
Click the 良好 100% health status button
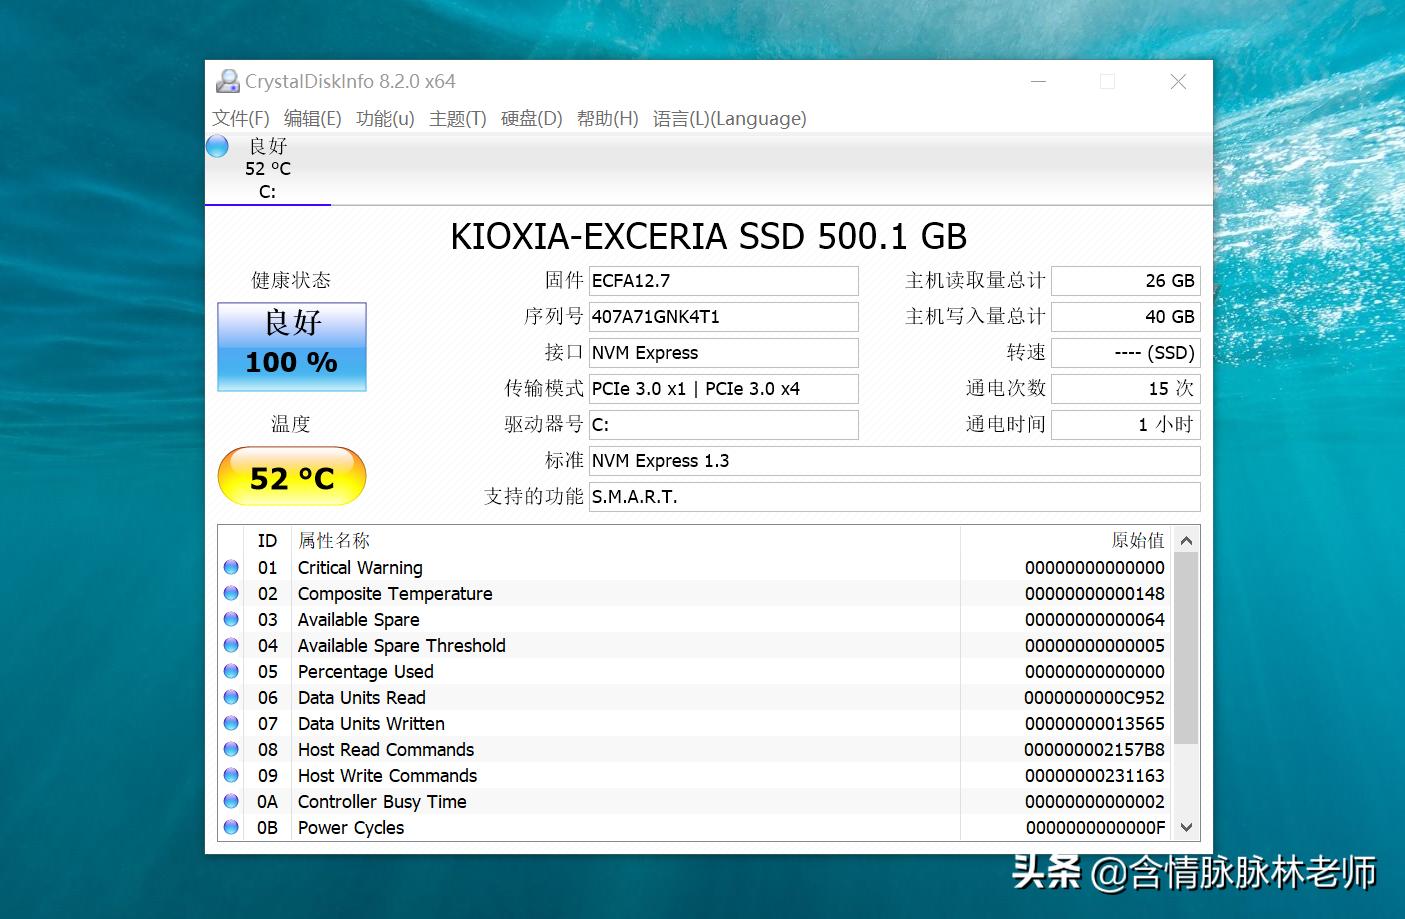[291, 345]
